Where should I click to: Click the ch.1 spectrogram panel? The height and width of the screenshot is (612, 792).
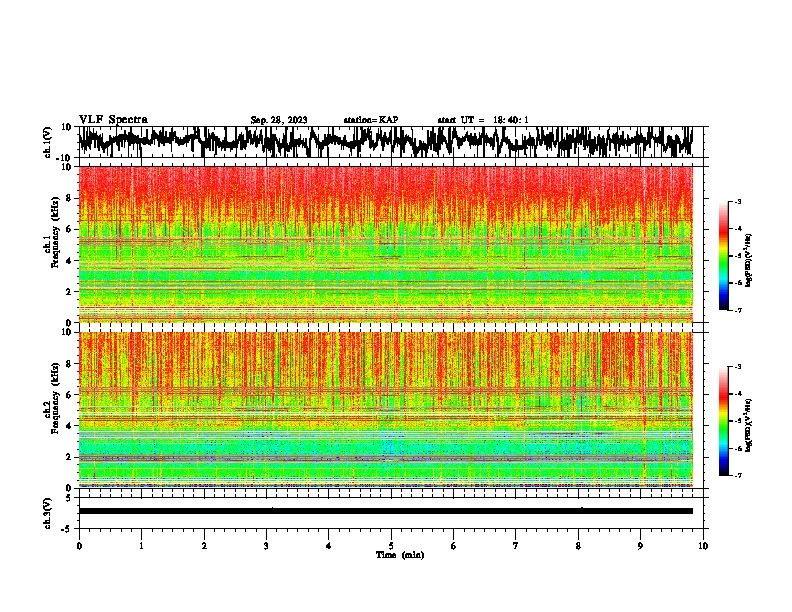pos(385,244)
